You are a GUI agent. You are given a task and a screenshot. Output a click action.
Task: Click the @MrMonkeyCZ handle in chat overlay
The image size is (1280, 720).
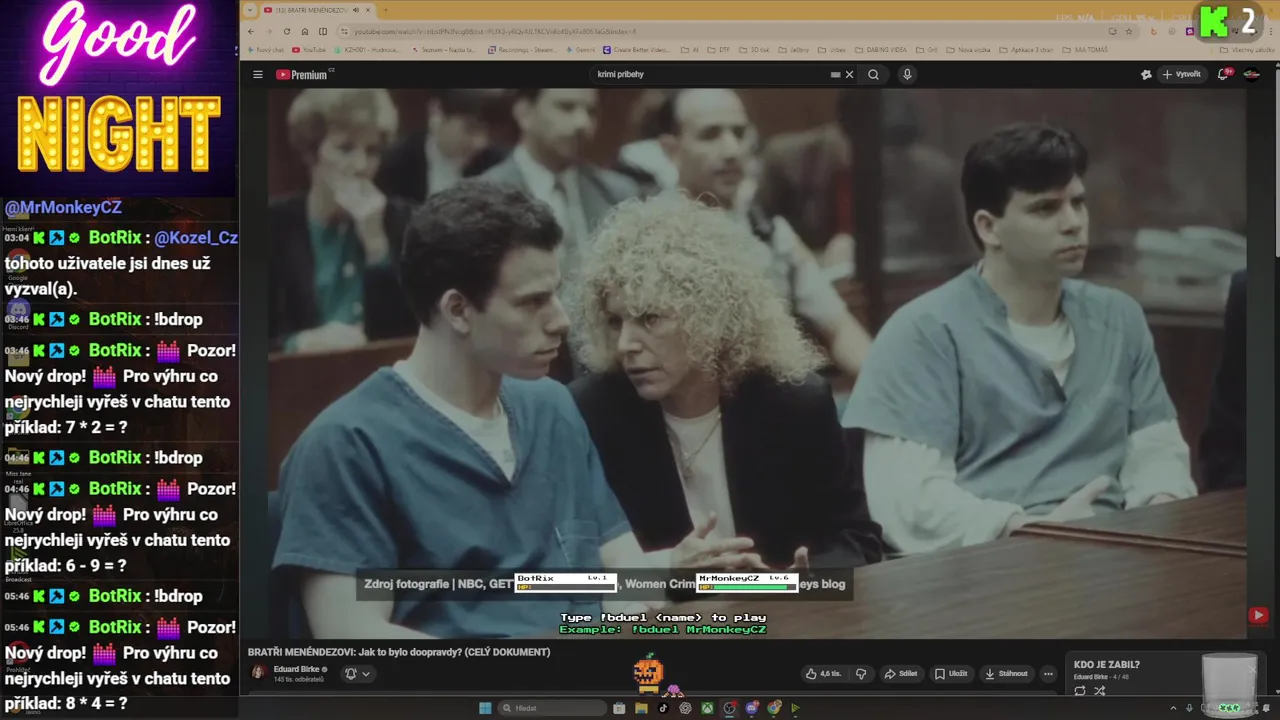63,207
